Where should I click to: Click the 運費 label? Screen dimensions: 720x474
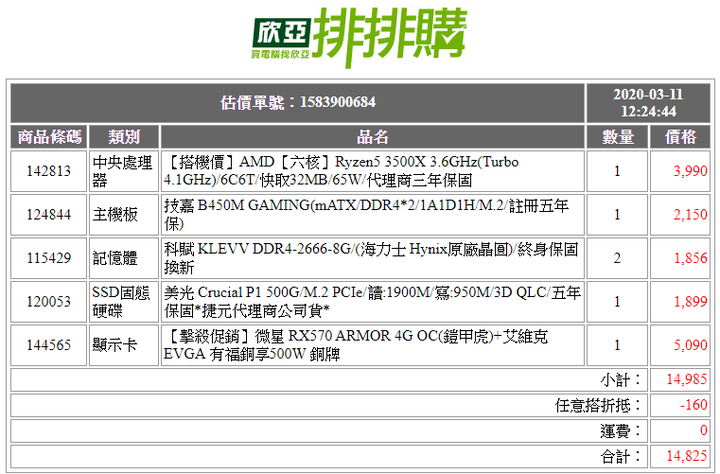[x=621, y=431]
